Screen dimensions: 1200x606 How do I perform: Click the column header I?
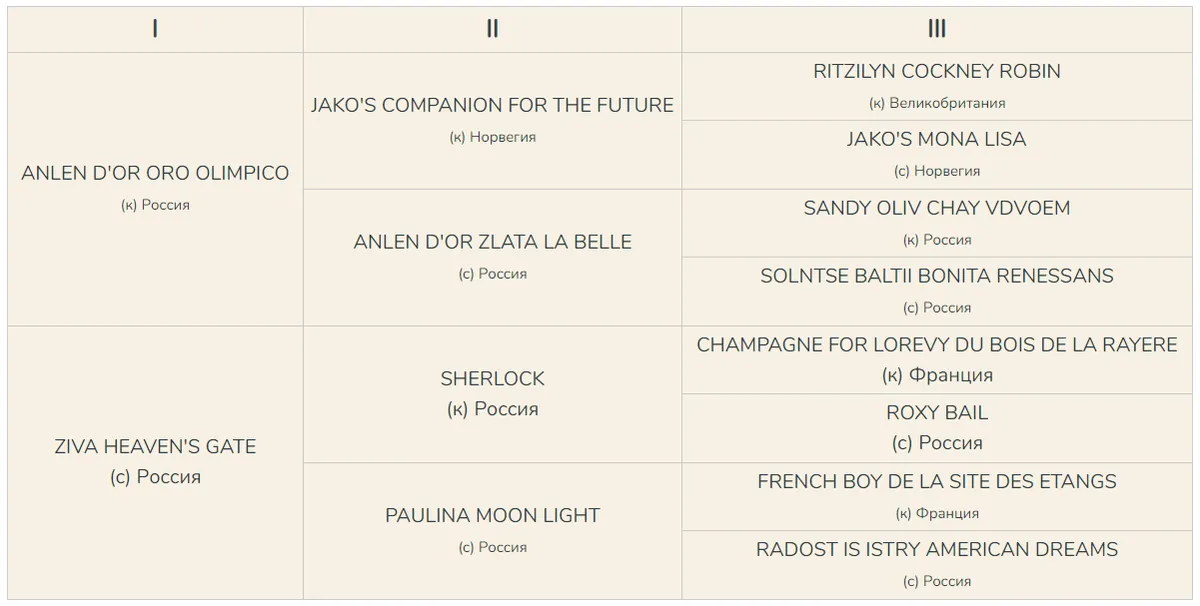click(155, 29)
